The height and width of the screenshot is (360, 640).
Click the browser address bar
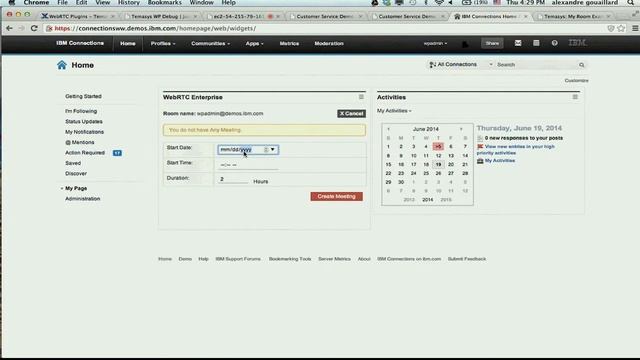(x=327, y=28)
